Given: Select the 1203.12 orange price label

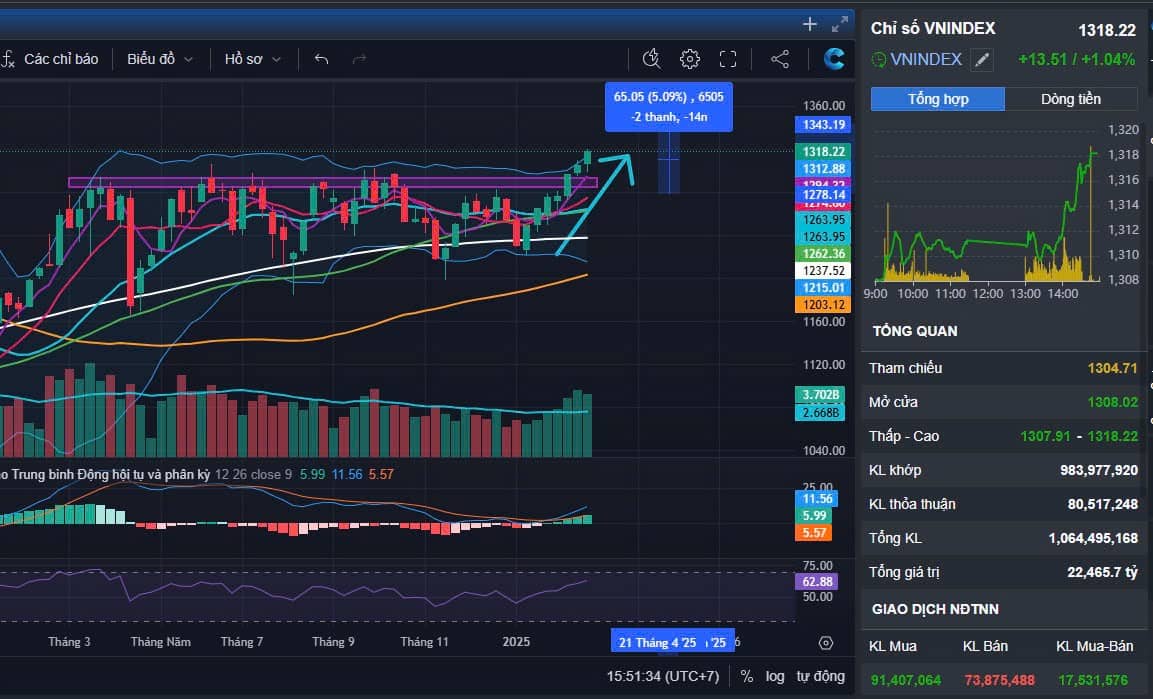Looking at the screenshot, I should [x=823, y=304].
